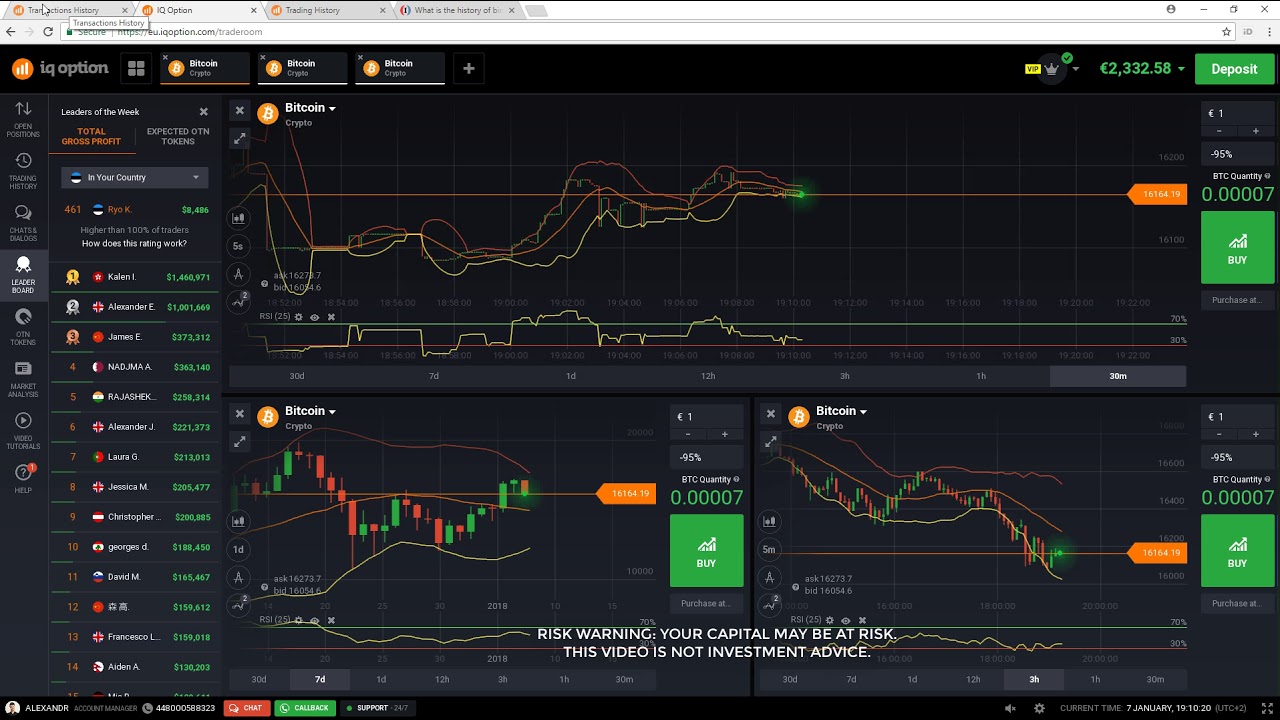Viewport: 1280px width, 720px height.
Task: Change chart type on bottom-right chart
Action: tap(769, 521)
